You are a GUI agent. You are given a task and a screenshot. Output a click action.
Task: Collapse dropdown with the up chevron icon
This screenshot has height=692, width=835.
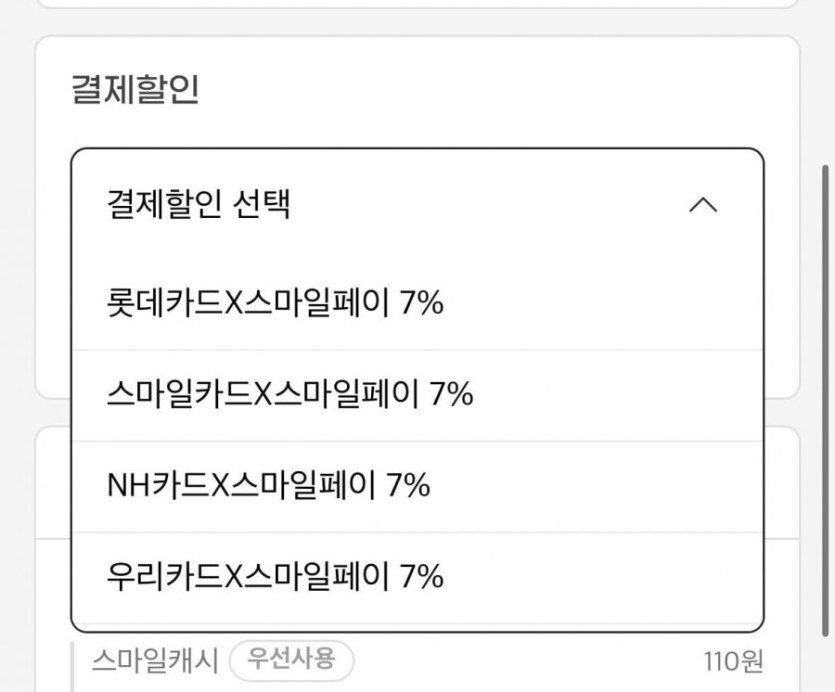(x=704, y=206)
